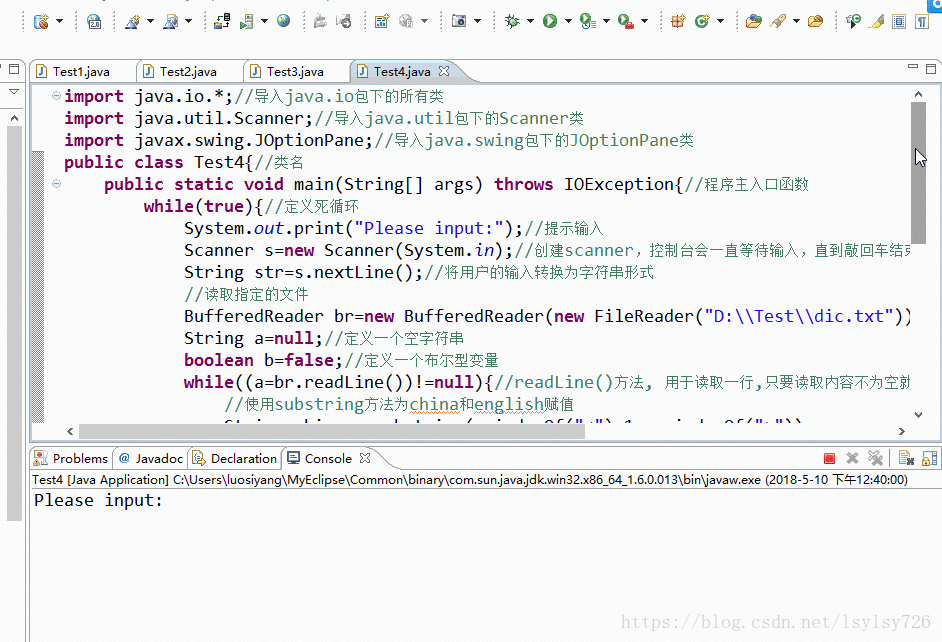Toggle the Console Scroll Lock icon
This screenshot has height=642, width=942.
929,458
